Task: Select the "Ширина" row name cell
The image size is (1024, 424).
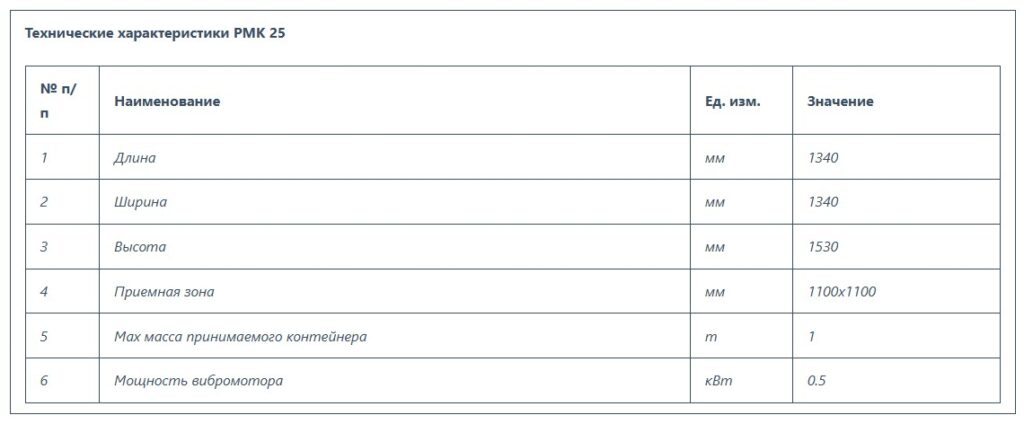Action: (140, 202)
